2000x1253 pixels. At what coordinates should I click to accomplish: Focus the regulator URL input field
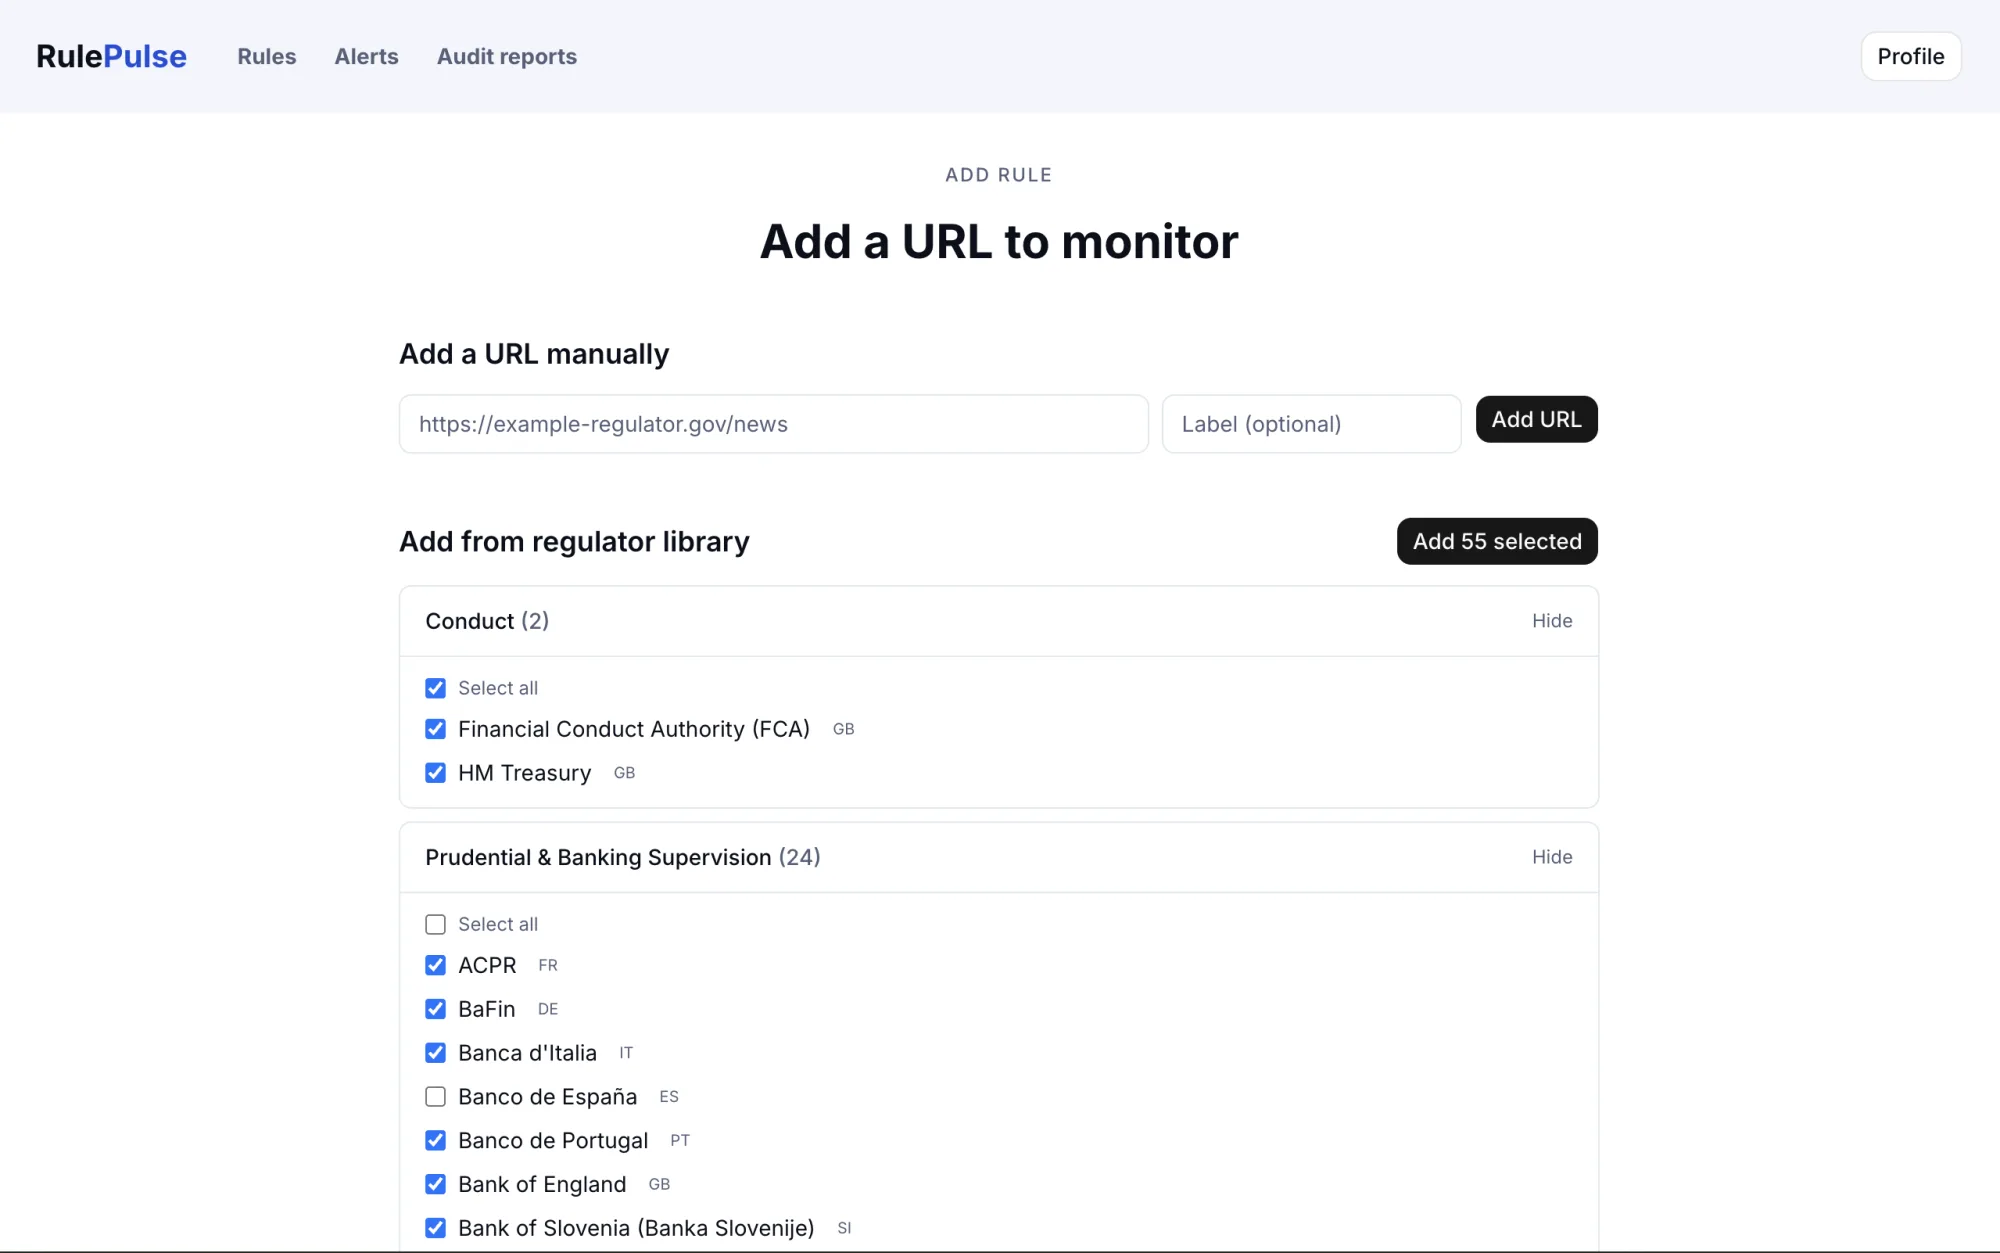[773, 424]
